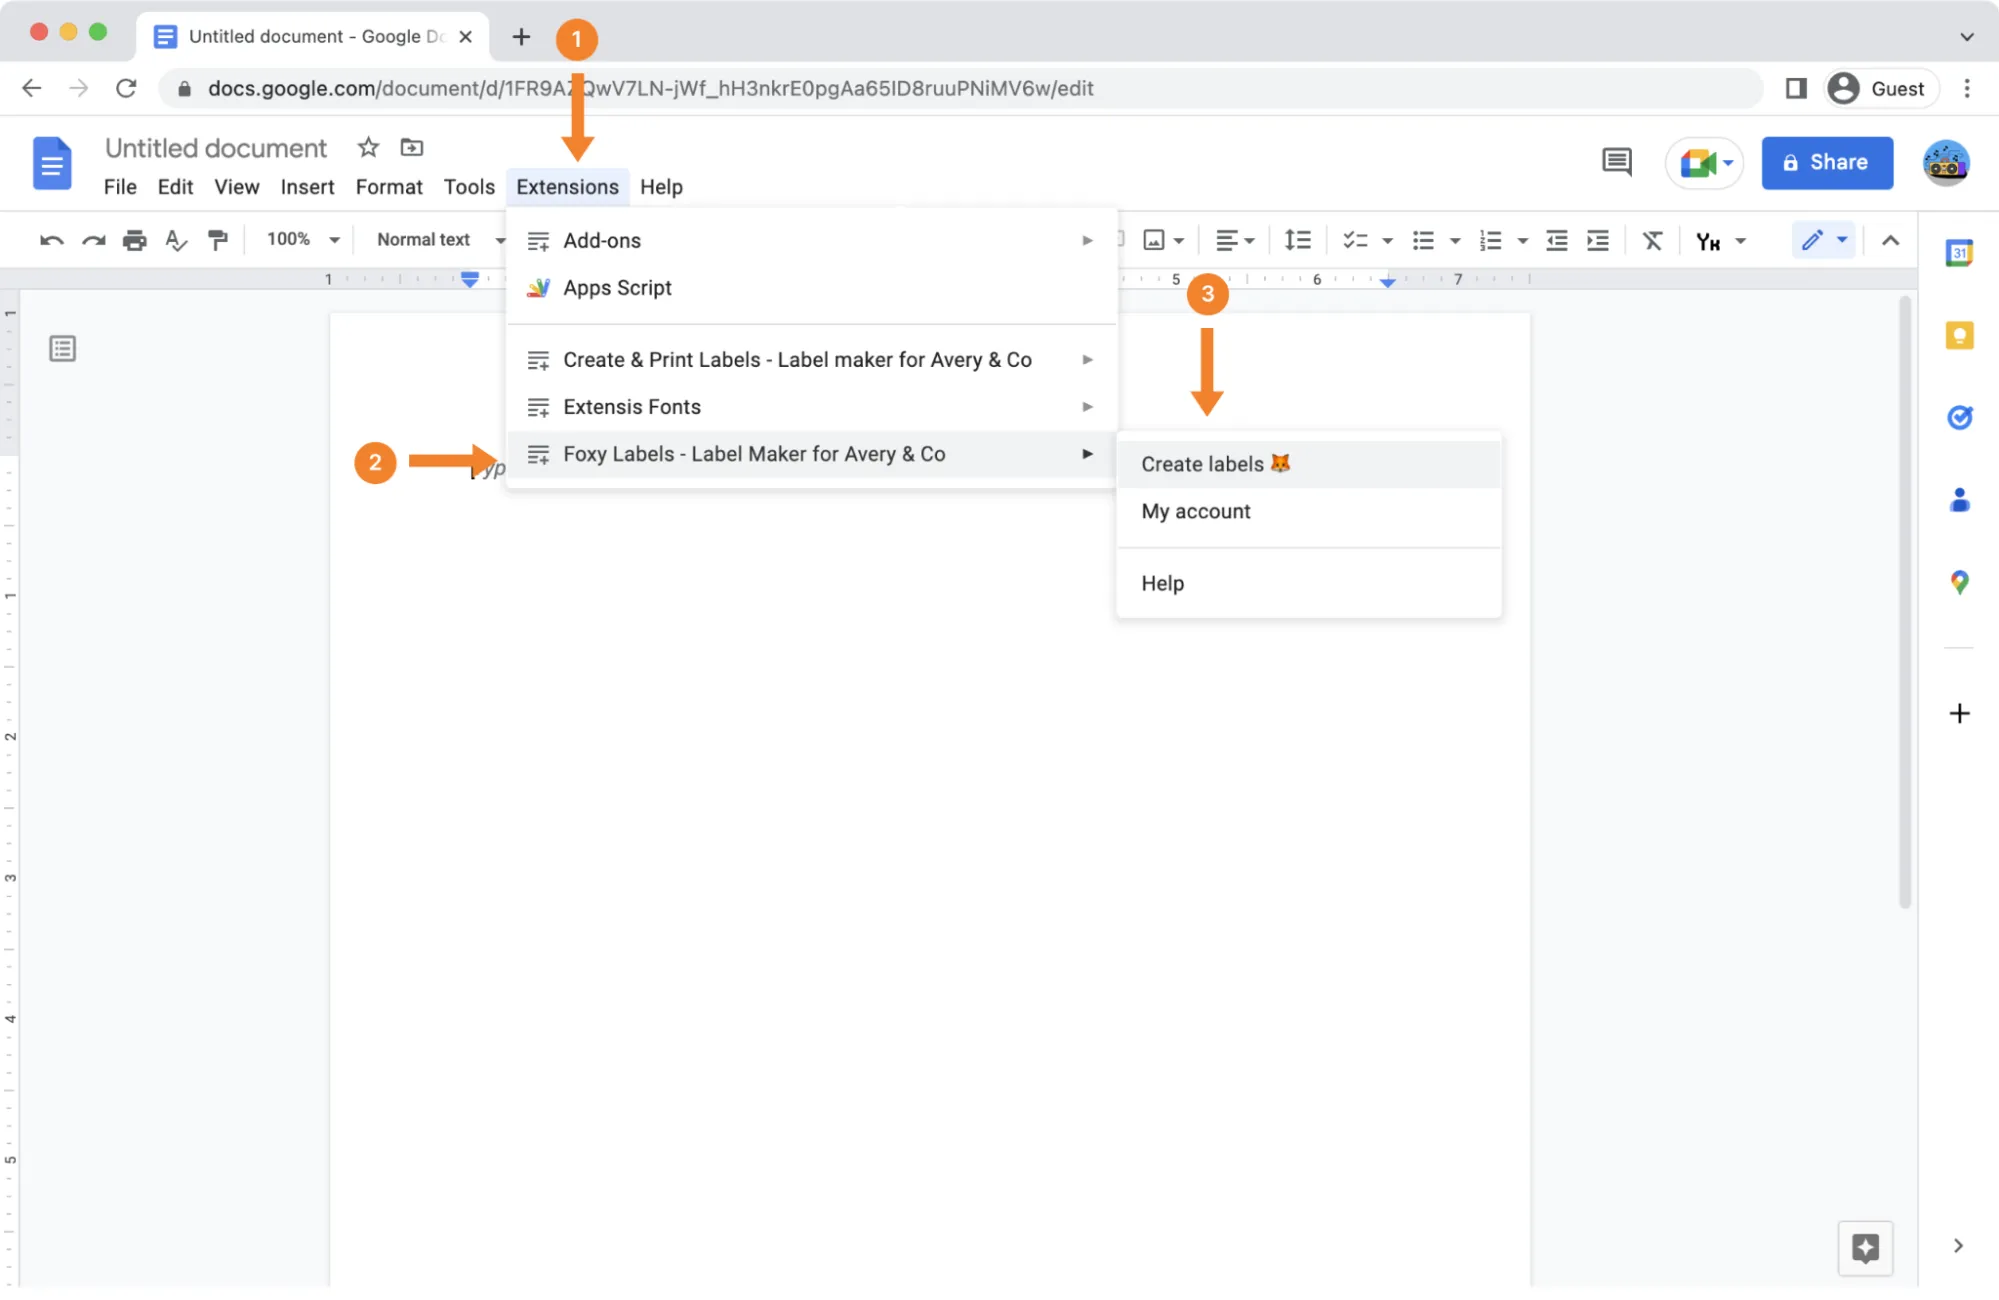This screenshot has width=1999, height=1300.
Task: Reload the browser page
Action: 126,89
